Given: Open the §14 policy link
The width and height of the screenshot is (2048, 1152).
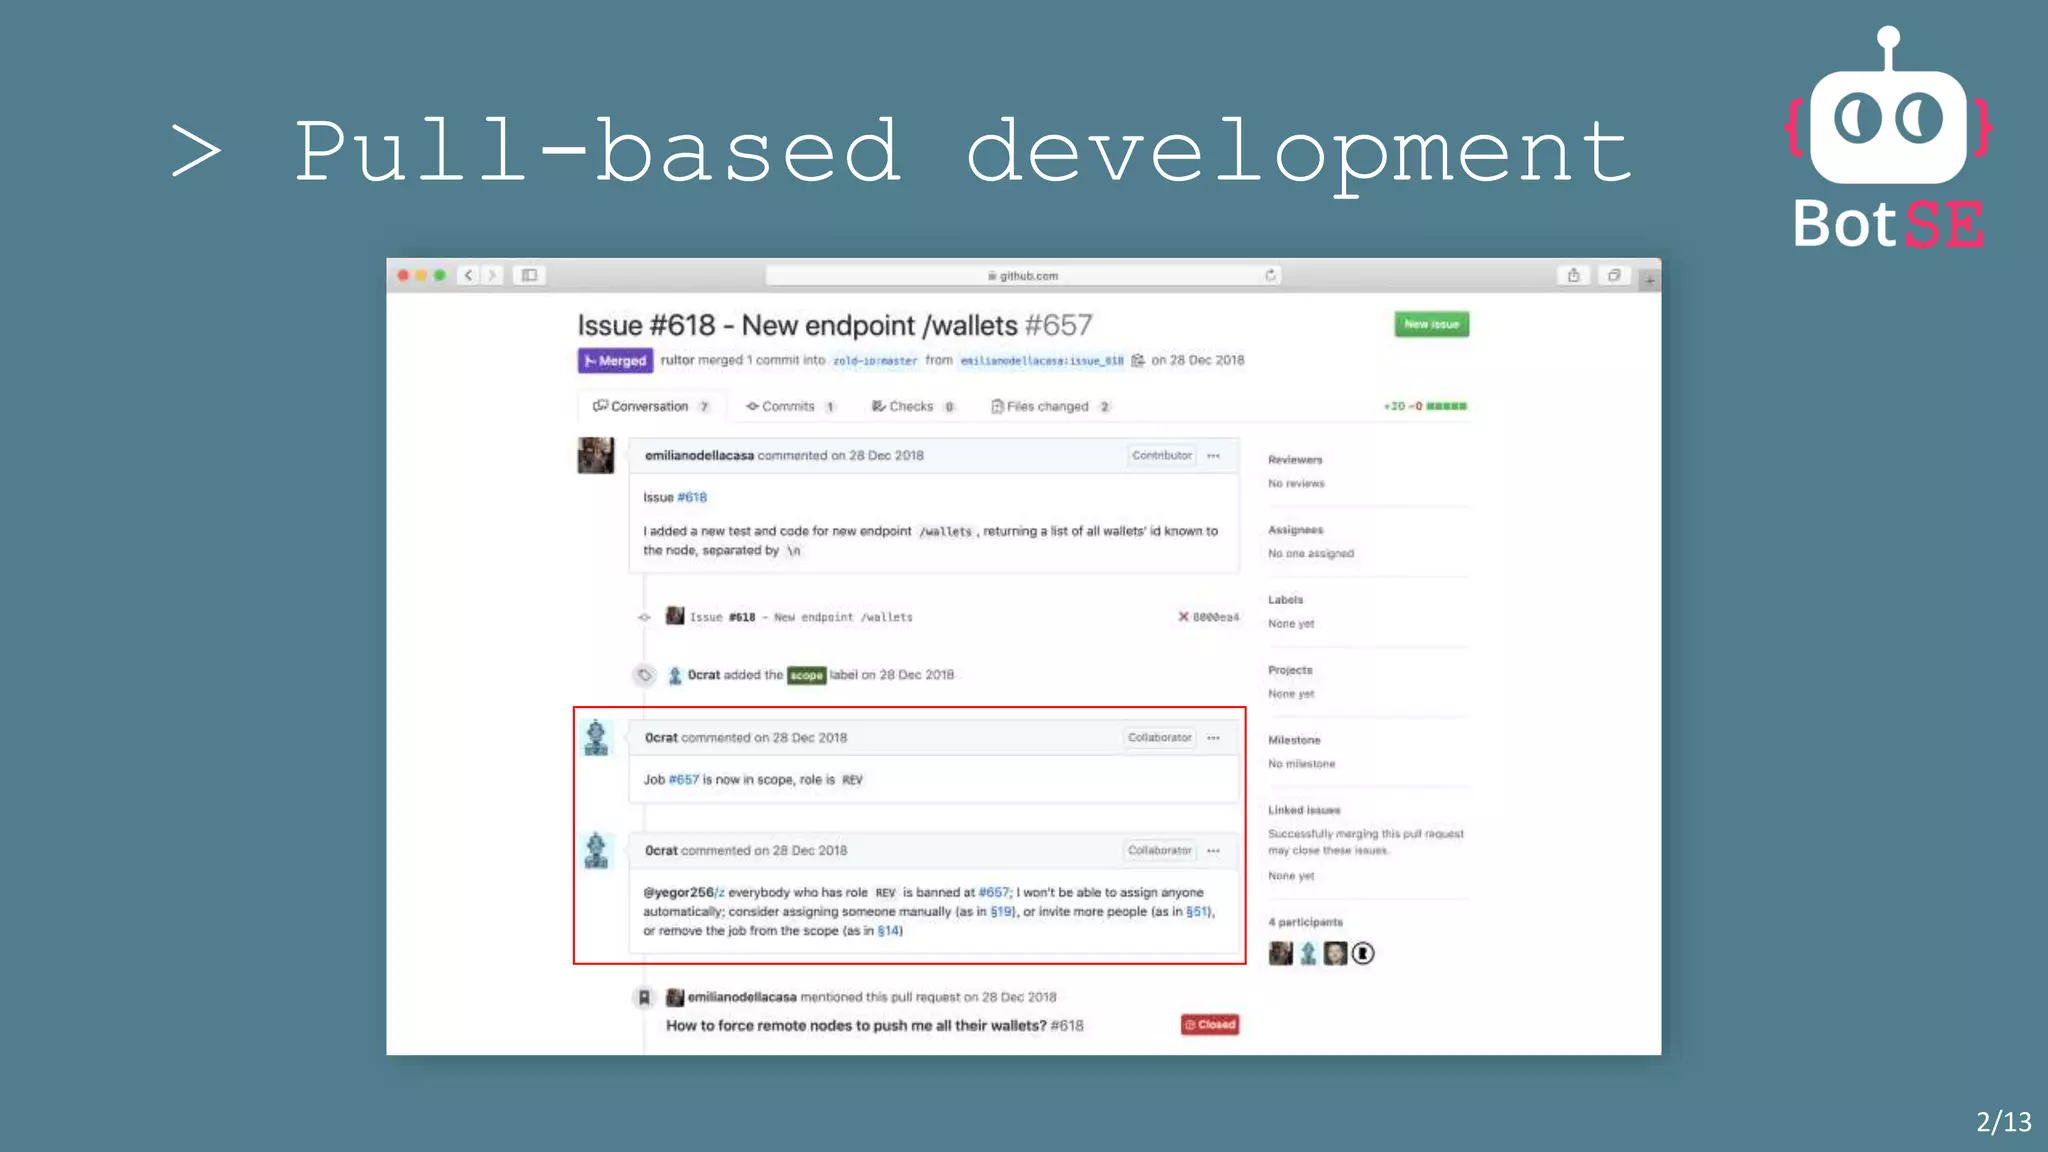Looking at the screenshot, I should click(x=889, y=931).
